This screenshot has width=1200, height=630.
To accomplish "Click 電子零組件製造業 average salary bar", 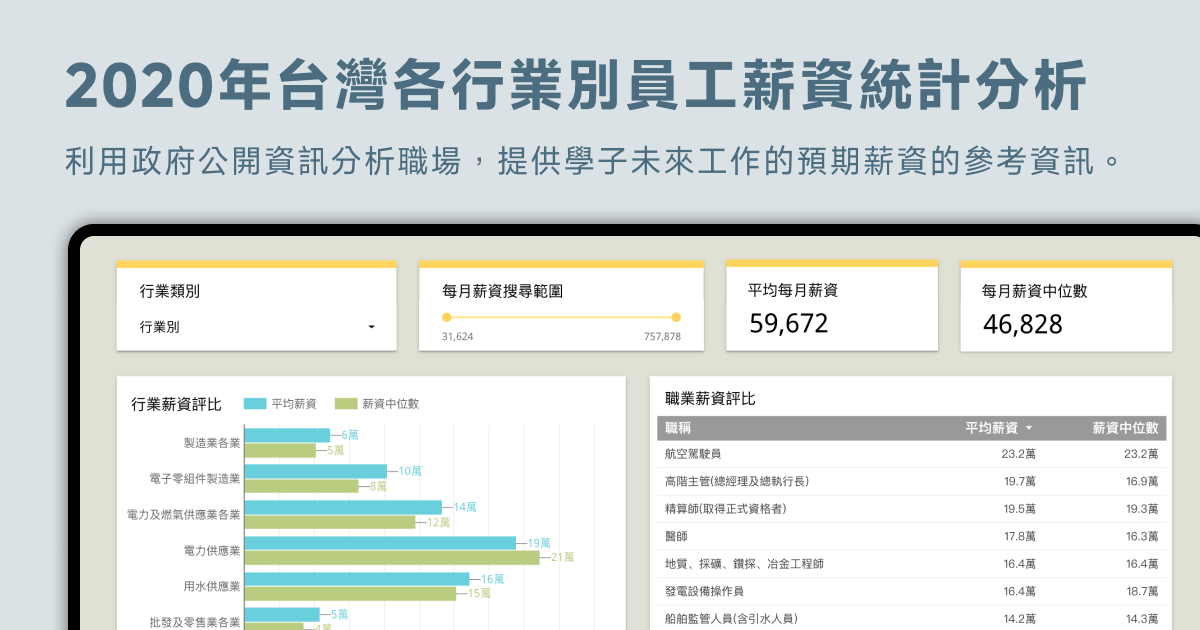I will (x=316, y=471).
